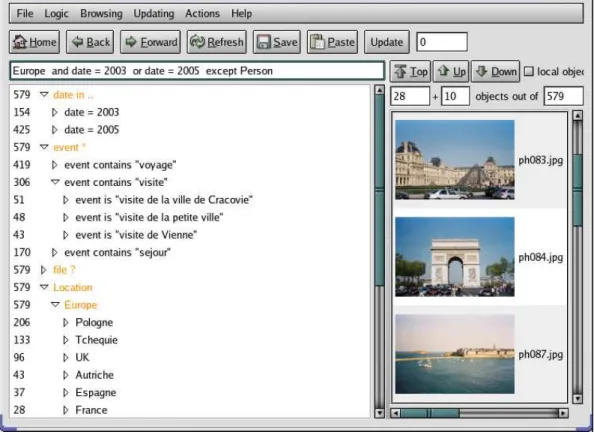Viewport: 594px width, 435px height.
Task: Click the Top arrow icon
Action: (401, 71)
